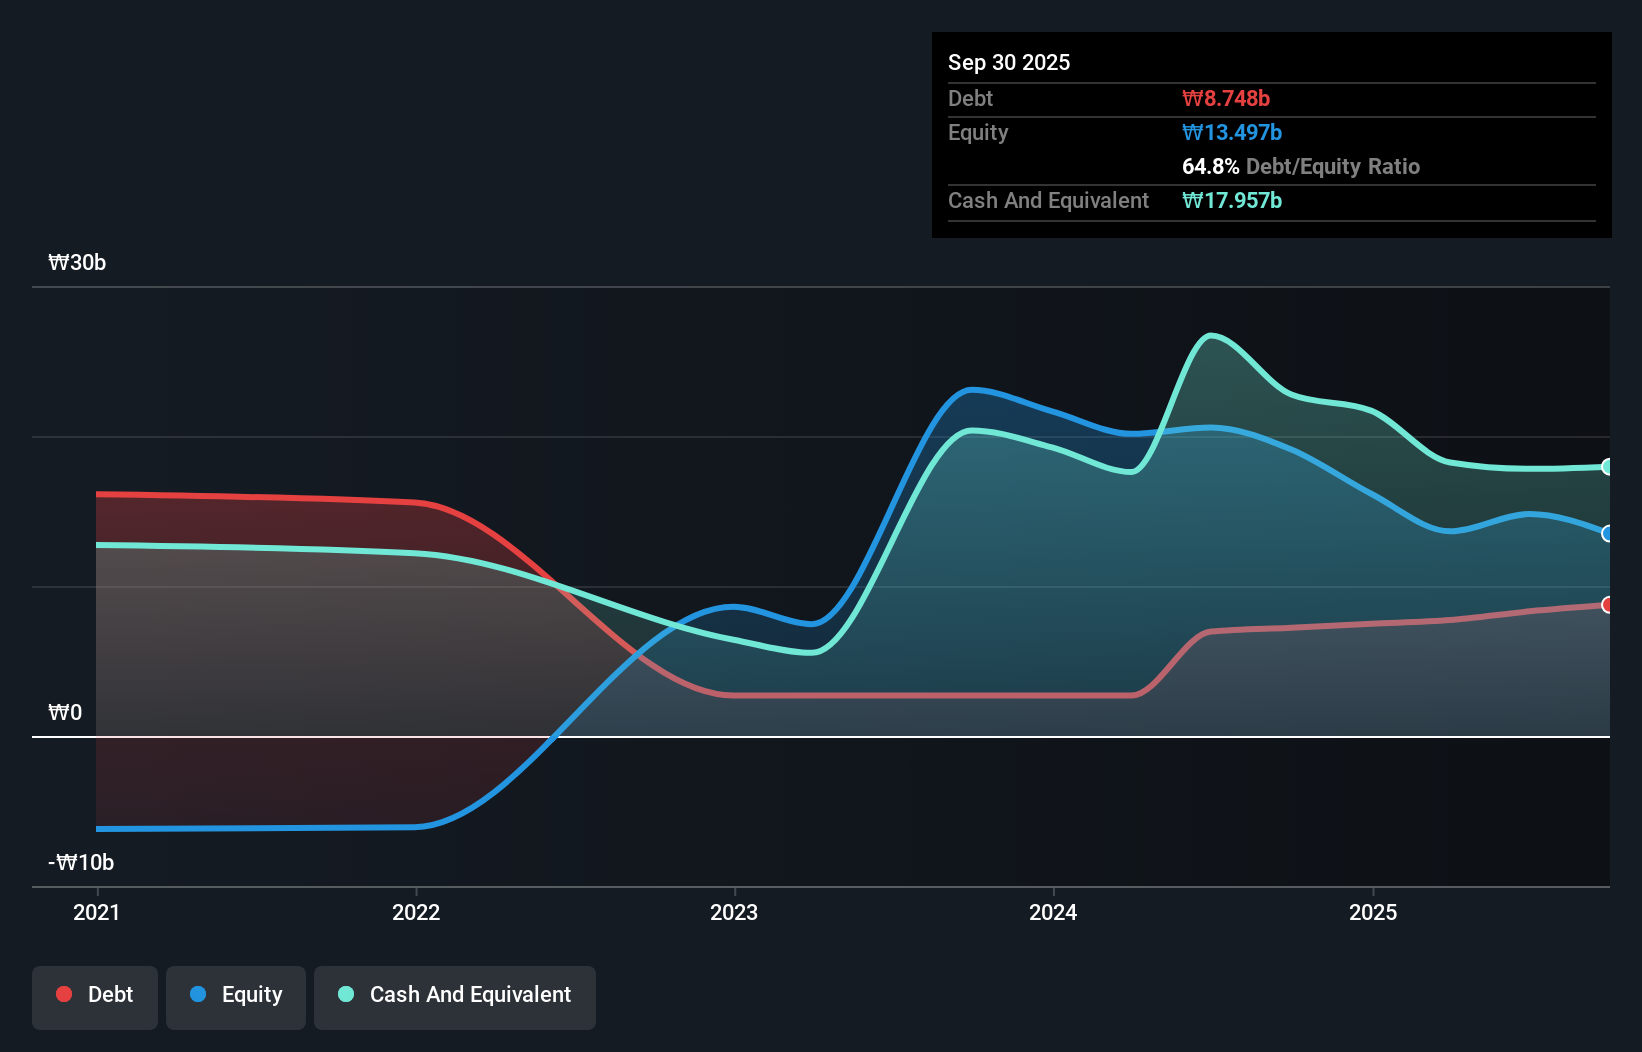Click the red ₩8.748b Debt value
The width and height of the screenshot is (1642, 1052).
pyautogui.click(x=1225, y=98)
